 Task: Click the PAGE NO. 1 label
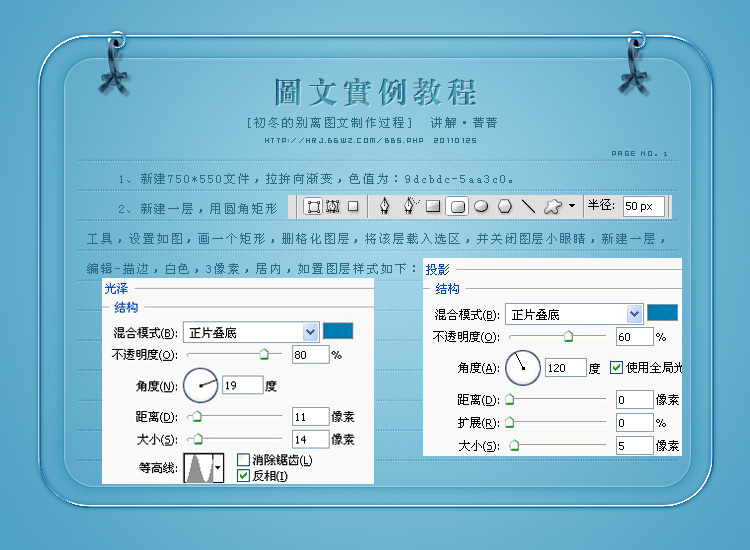pos(640,154)
